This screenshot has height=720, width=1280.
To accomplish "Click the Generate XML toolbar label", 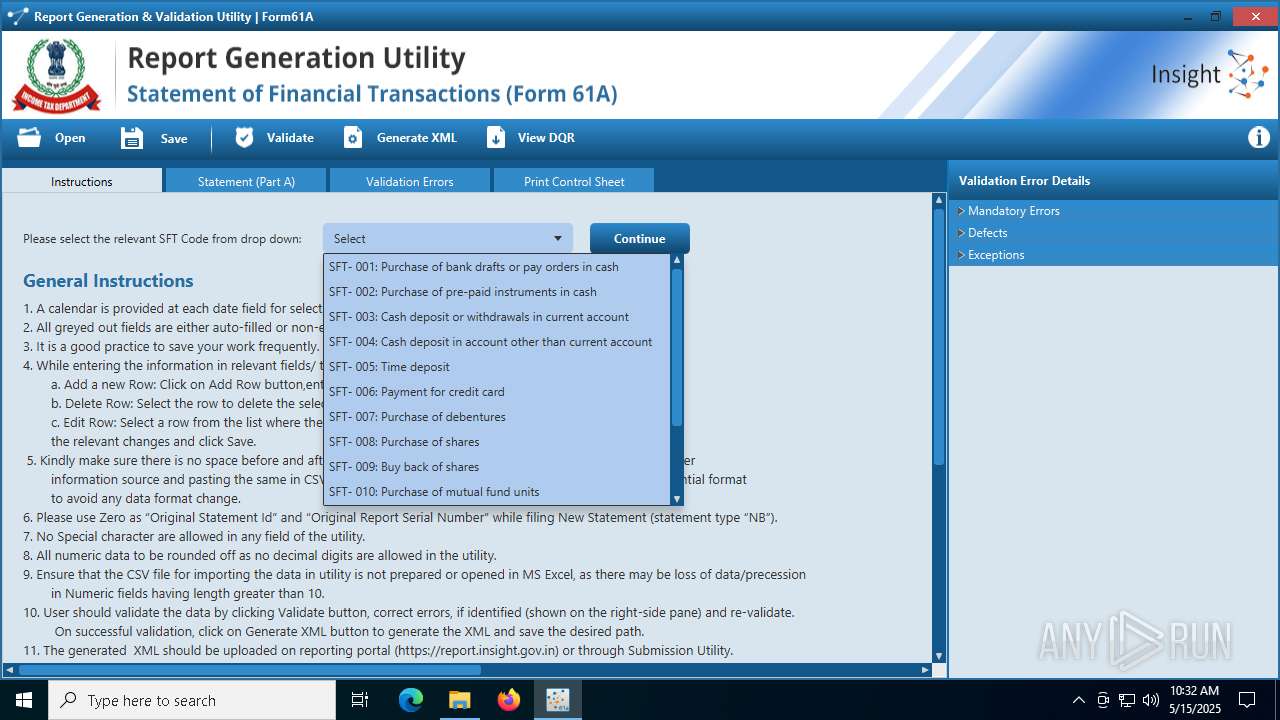I will pos(417,138).
